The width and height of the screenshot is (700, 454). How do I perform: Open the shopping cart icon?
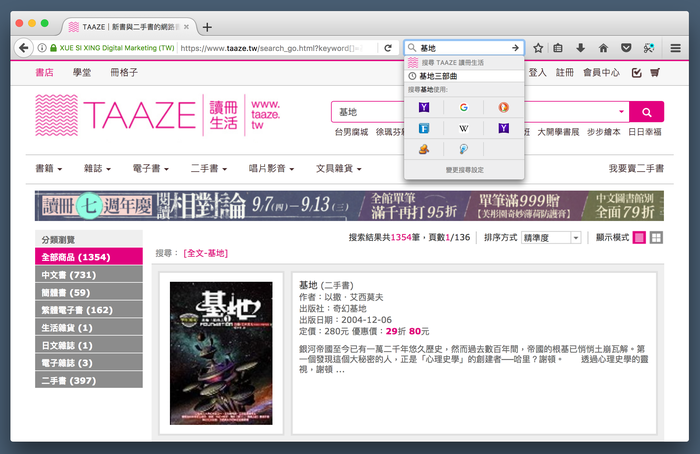655,72
